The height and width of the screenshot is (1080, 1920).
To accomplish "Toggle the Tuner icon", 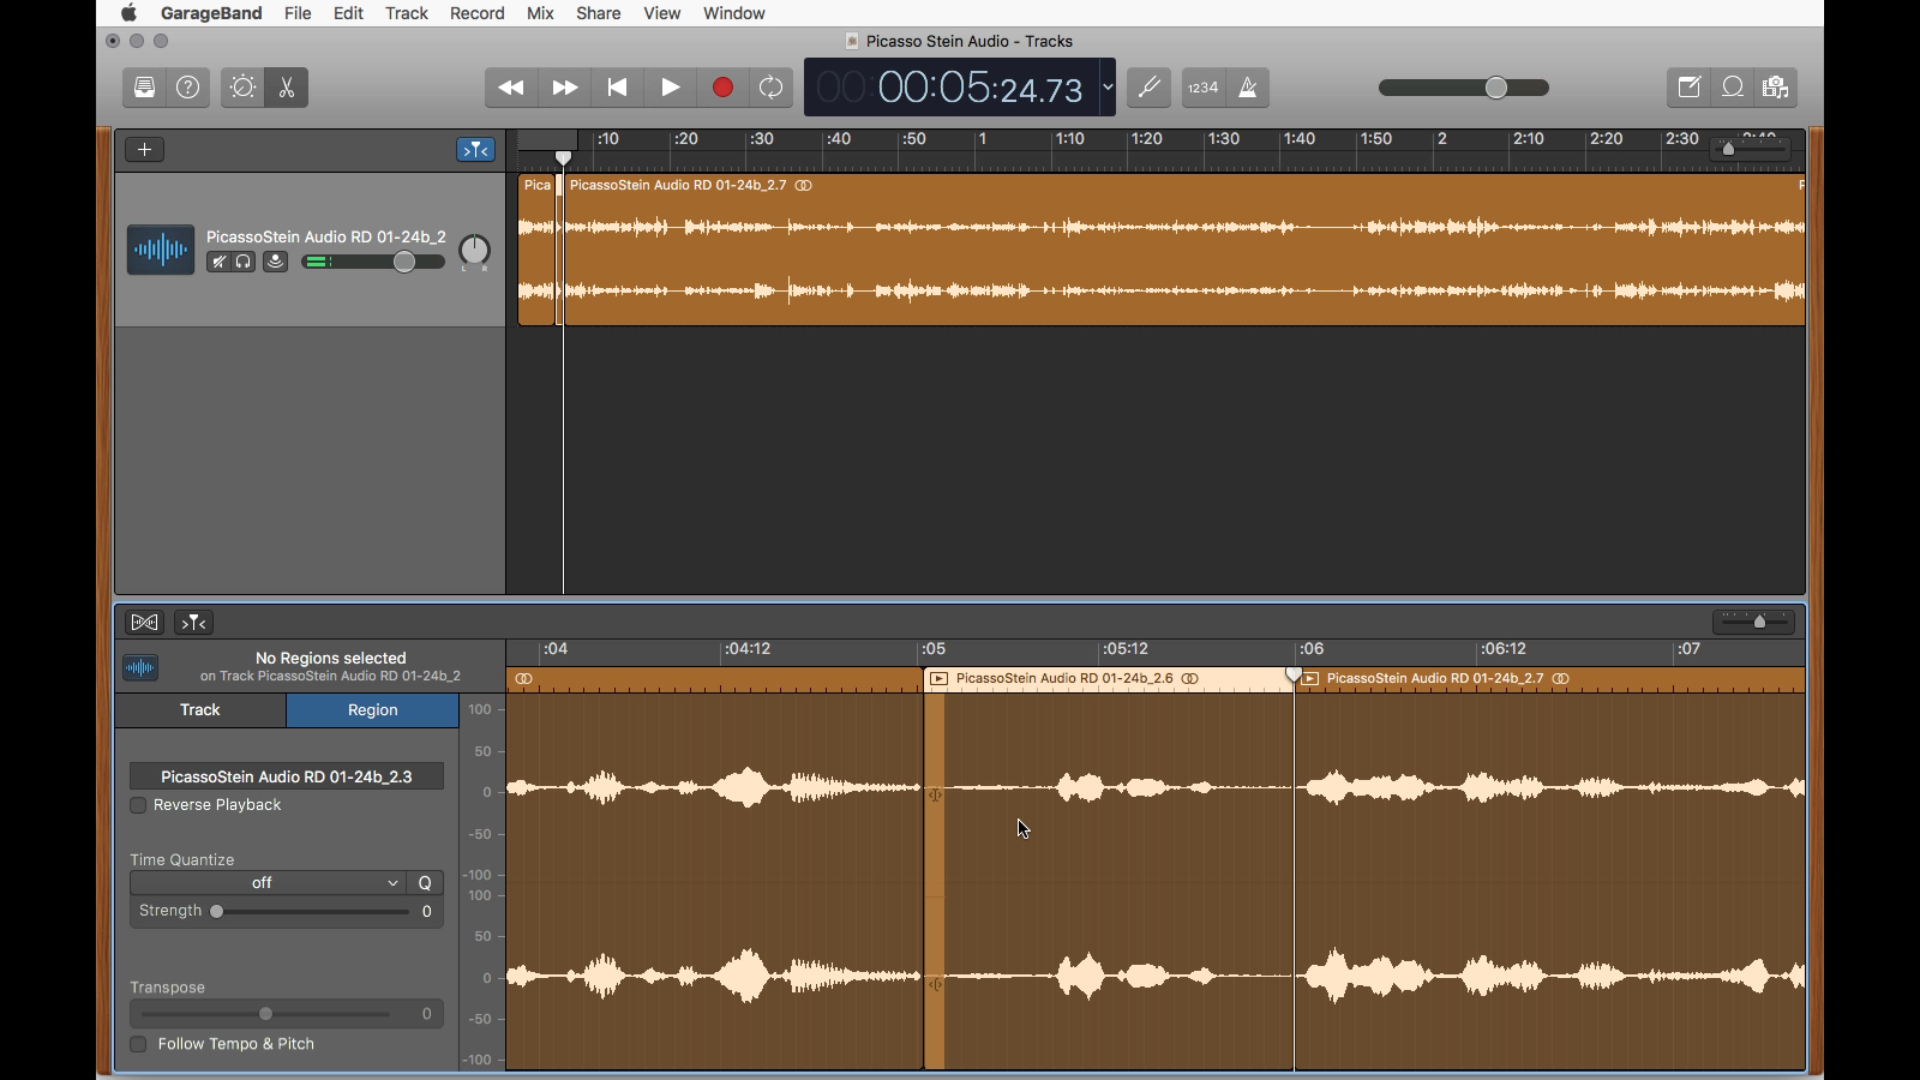I will point(1149,88).
